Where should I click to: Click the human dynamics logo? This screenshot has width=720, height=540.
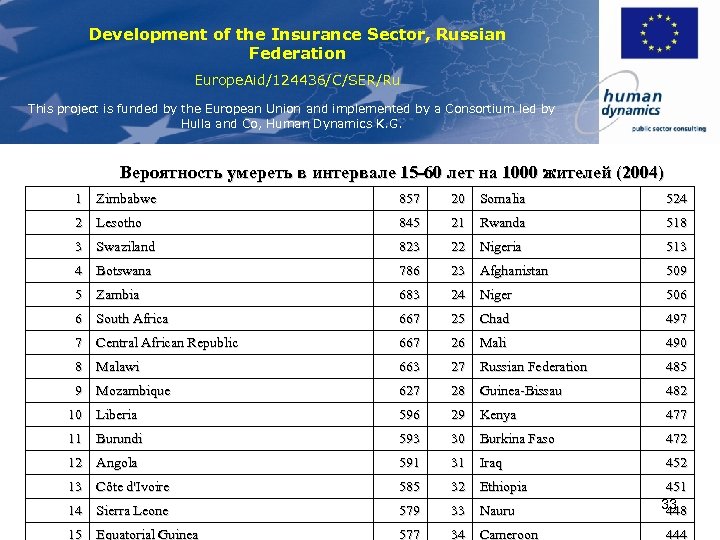click(643, 104)
